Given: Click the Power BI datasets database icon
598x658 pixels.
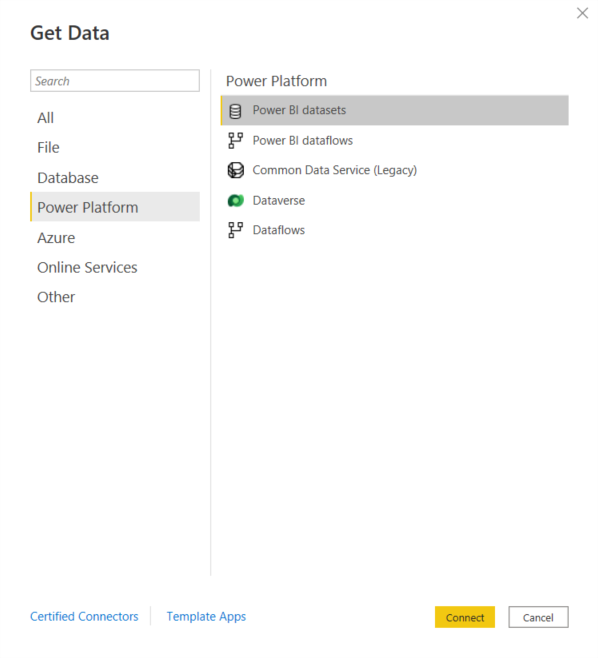Looking at the screenshot, I should point(235,111).
